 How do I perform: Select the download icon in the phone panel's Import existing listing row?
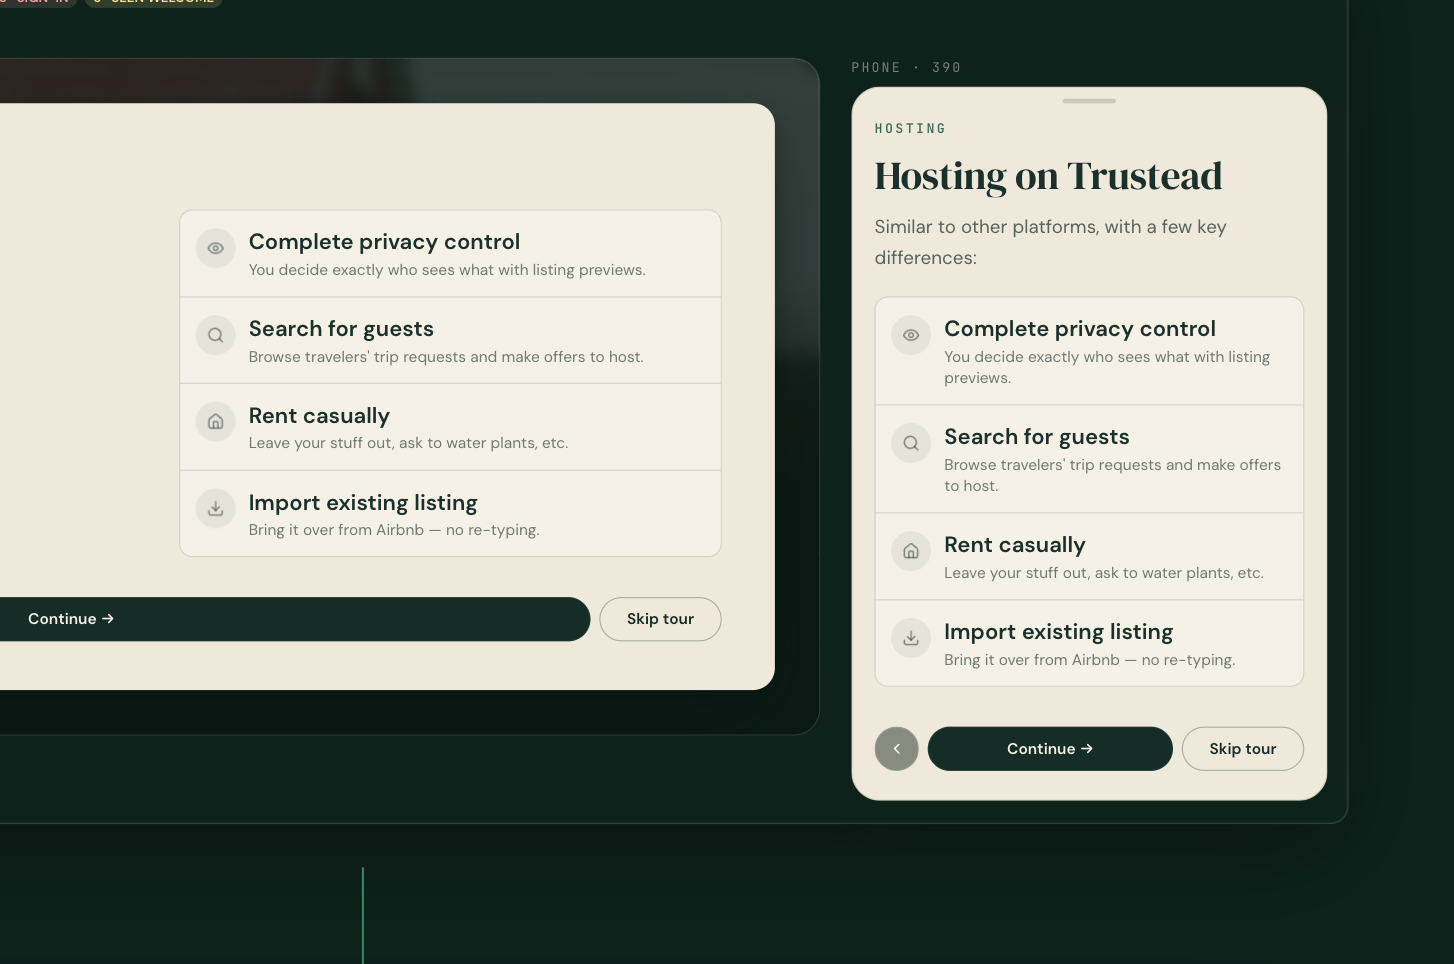[911, 638]
